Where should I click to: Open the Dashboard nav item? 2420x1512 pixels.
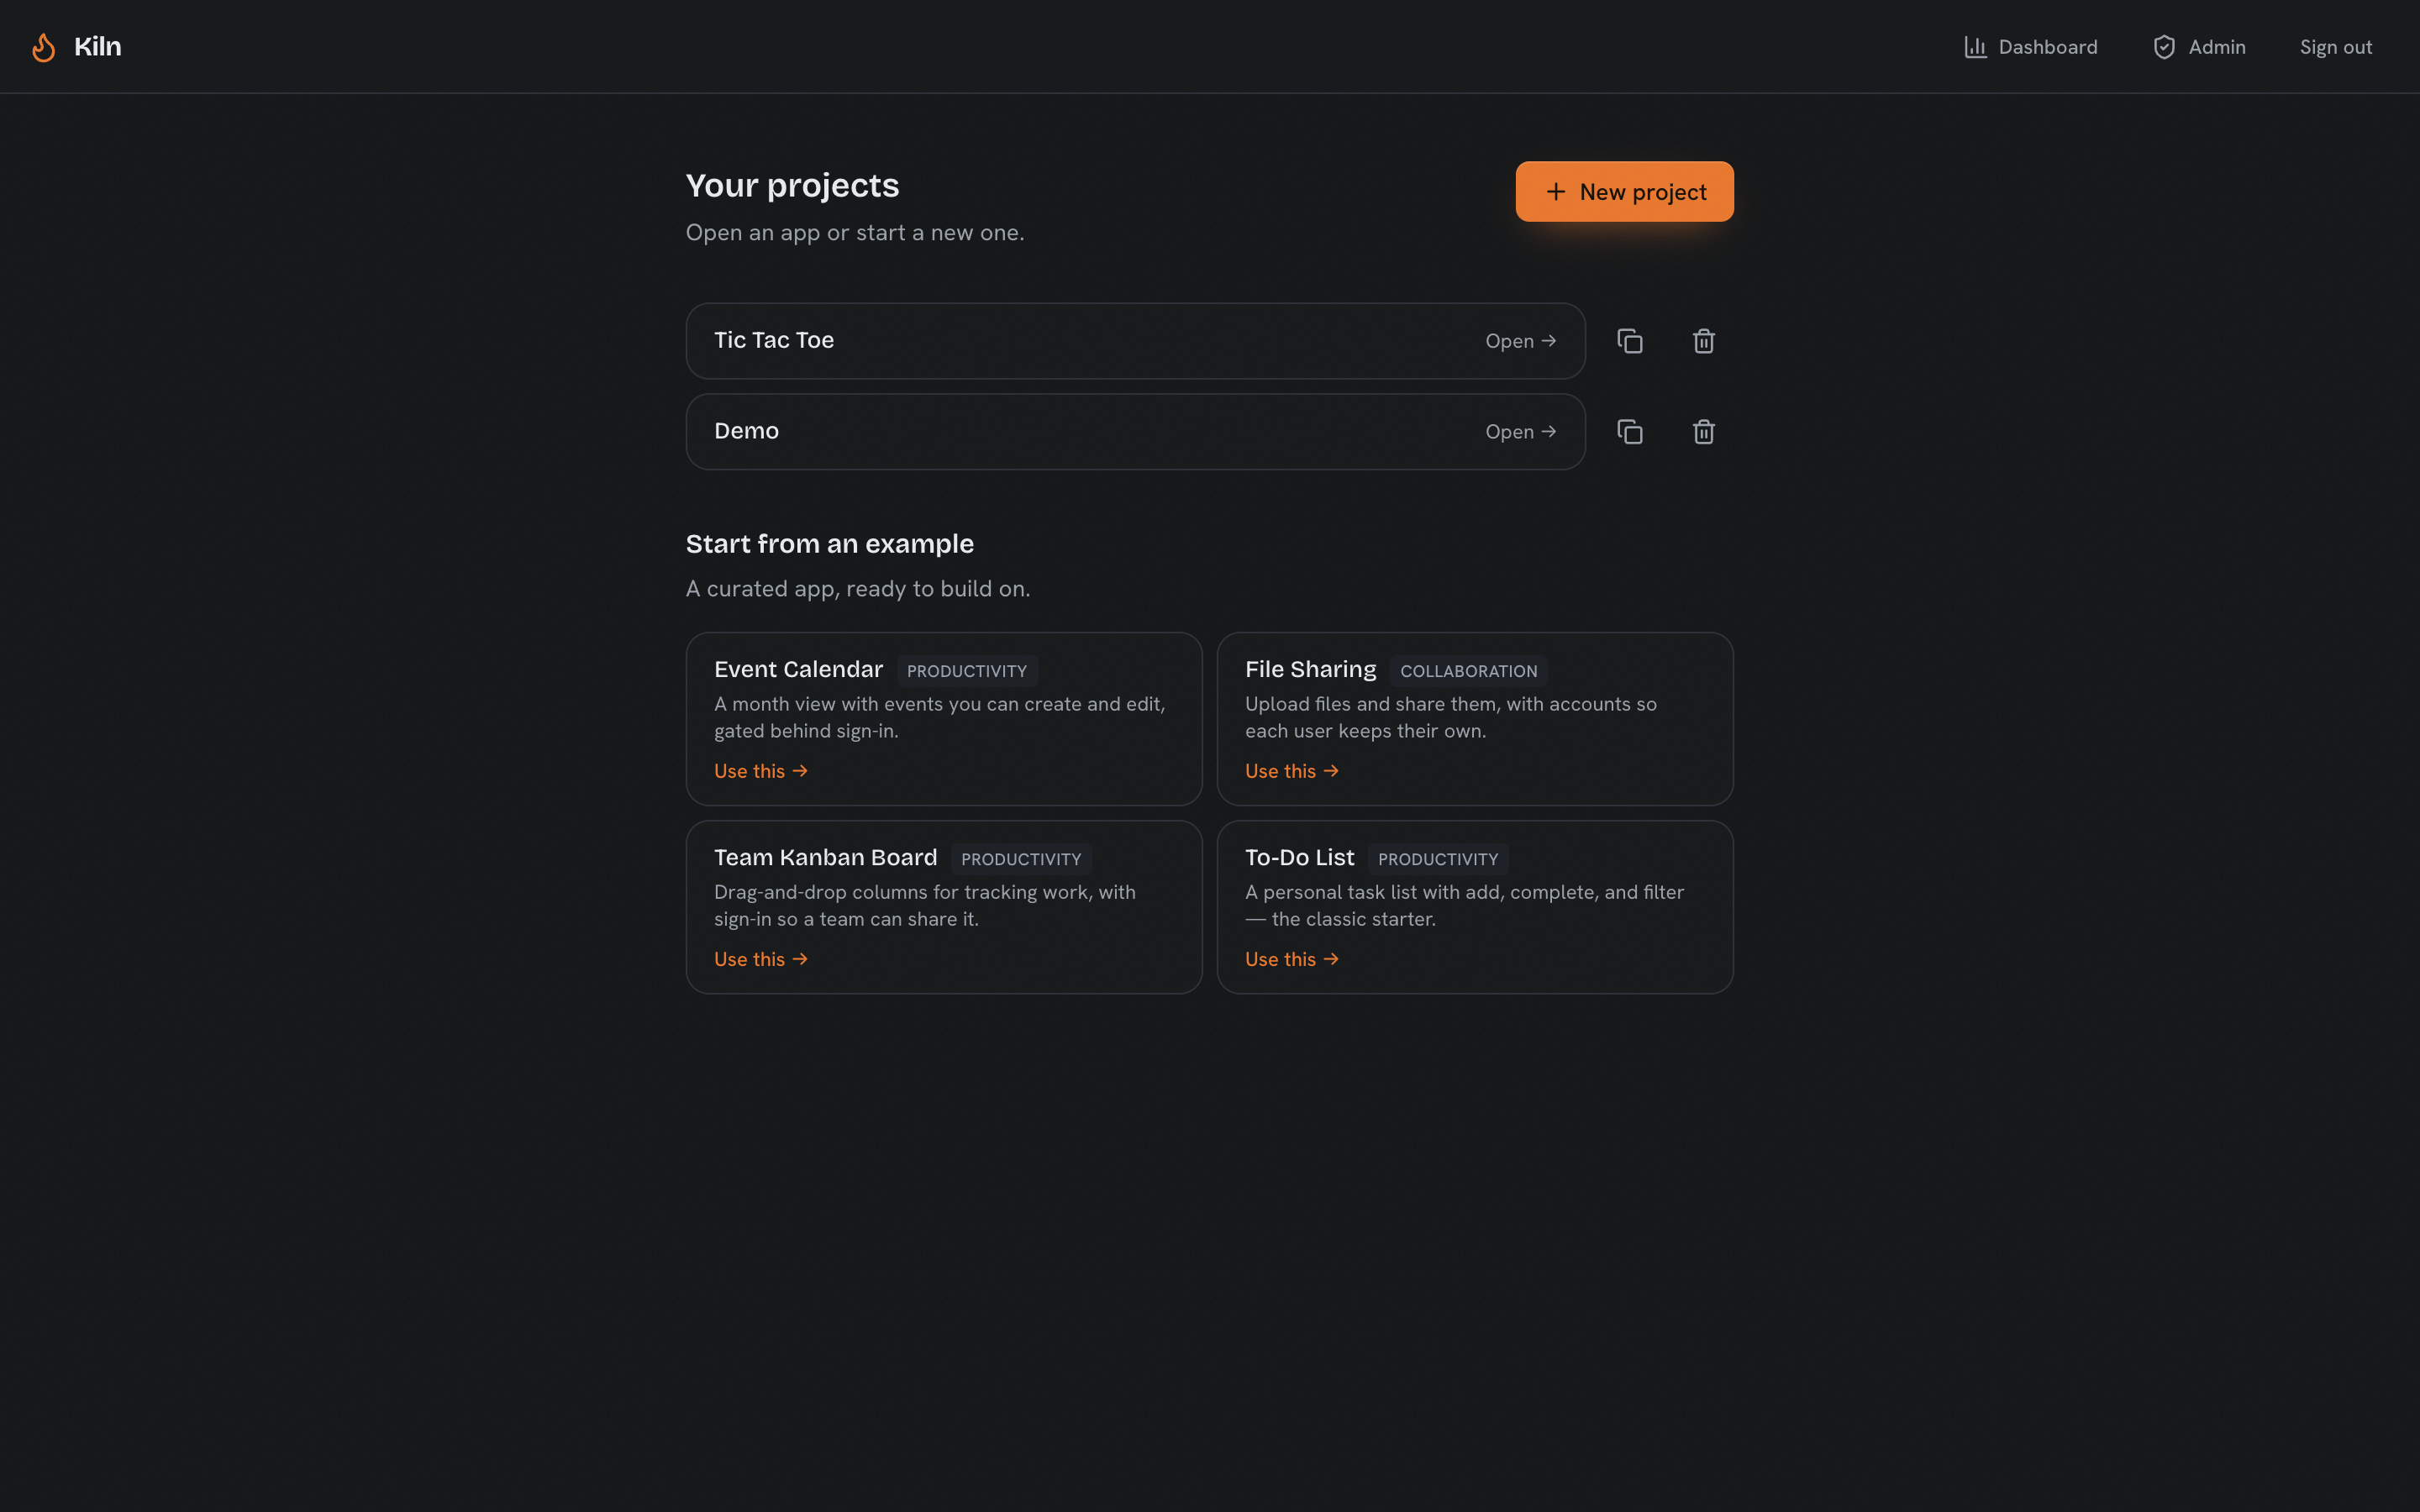coord(2030,47)
